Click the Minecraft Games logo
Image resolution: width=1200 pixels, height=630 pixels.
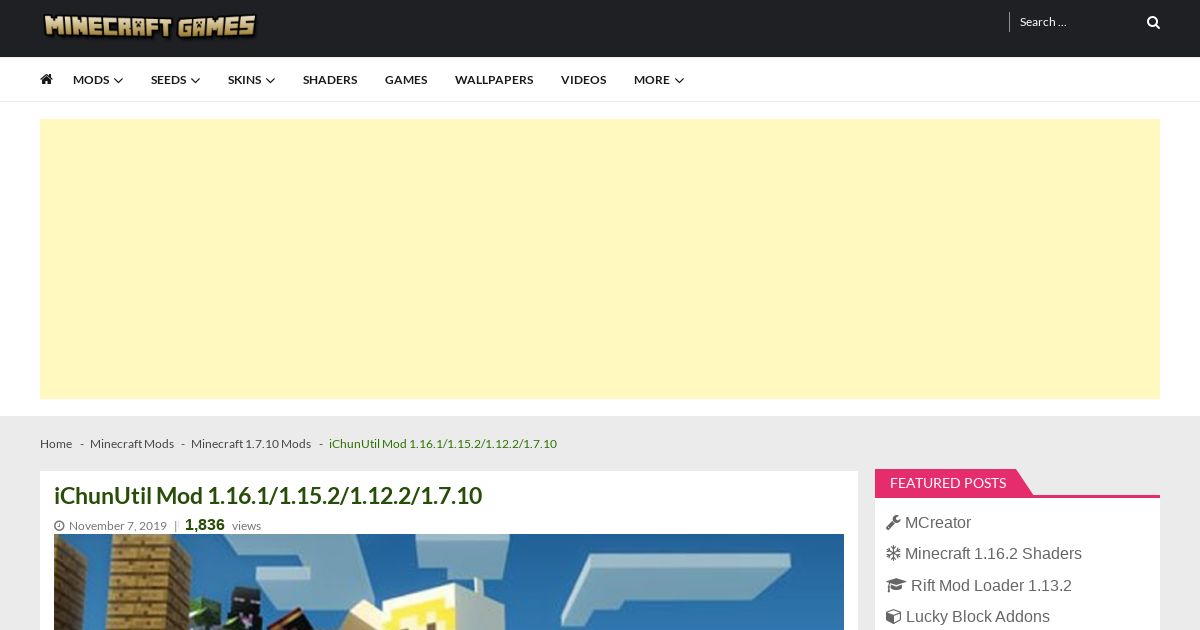150,25
